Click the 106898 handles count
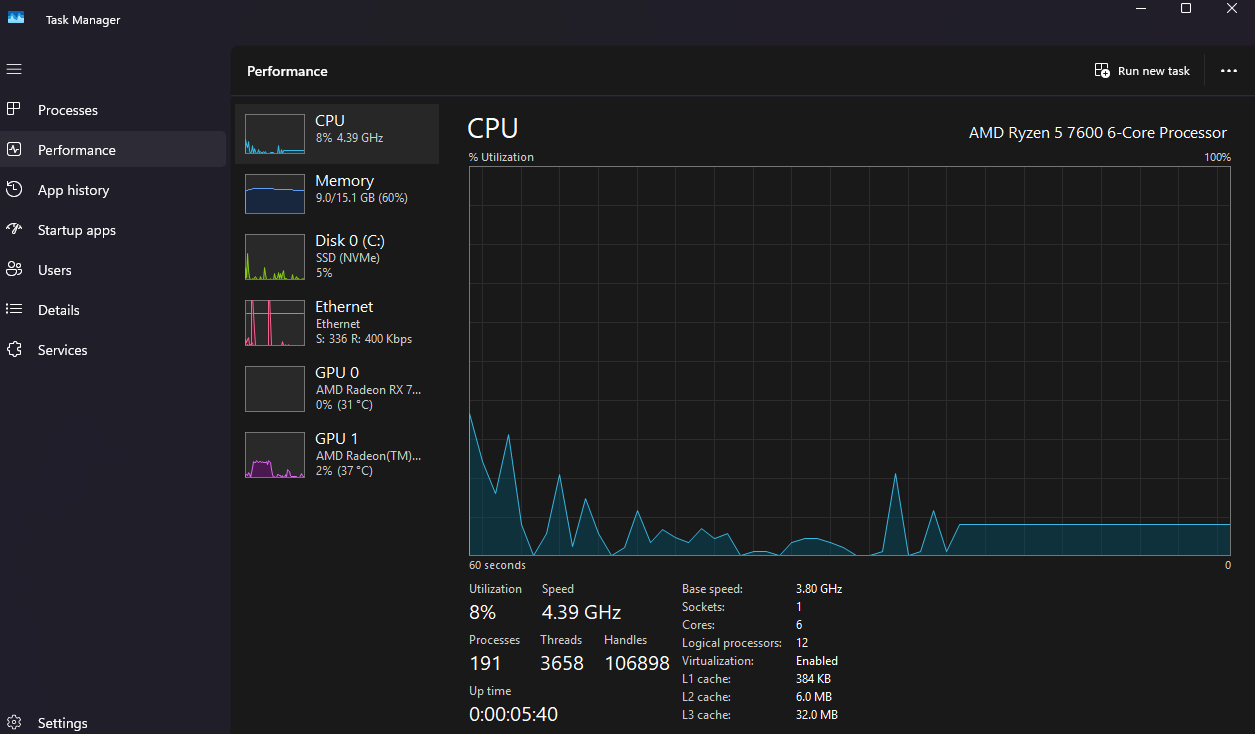 (637, 663)
